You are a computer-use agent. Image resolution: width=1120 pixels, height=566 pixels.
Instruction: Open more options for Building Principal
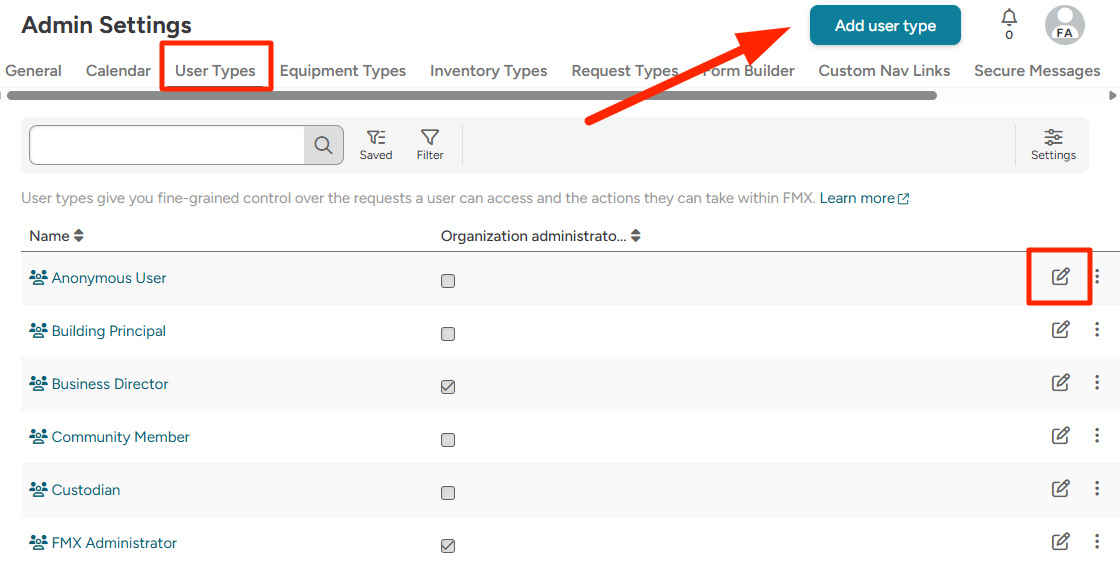click(1097, 330)
